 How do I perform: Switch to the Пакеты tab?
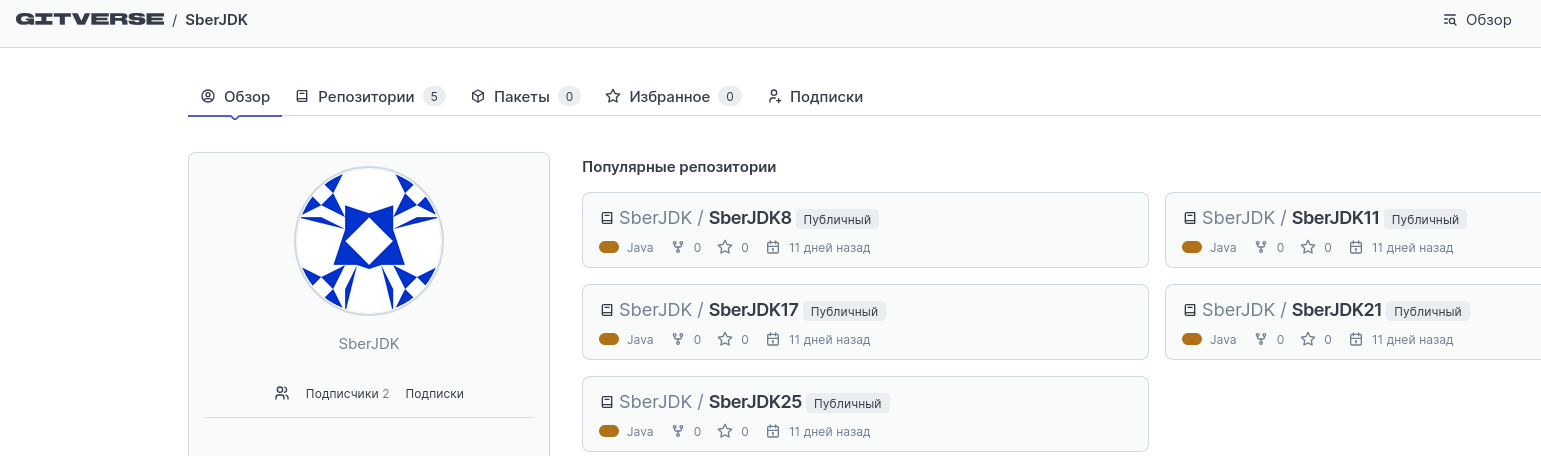coord(526,97)
